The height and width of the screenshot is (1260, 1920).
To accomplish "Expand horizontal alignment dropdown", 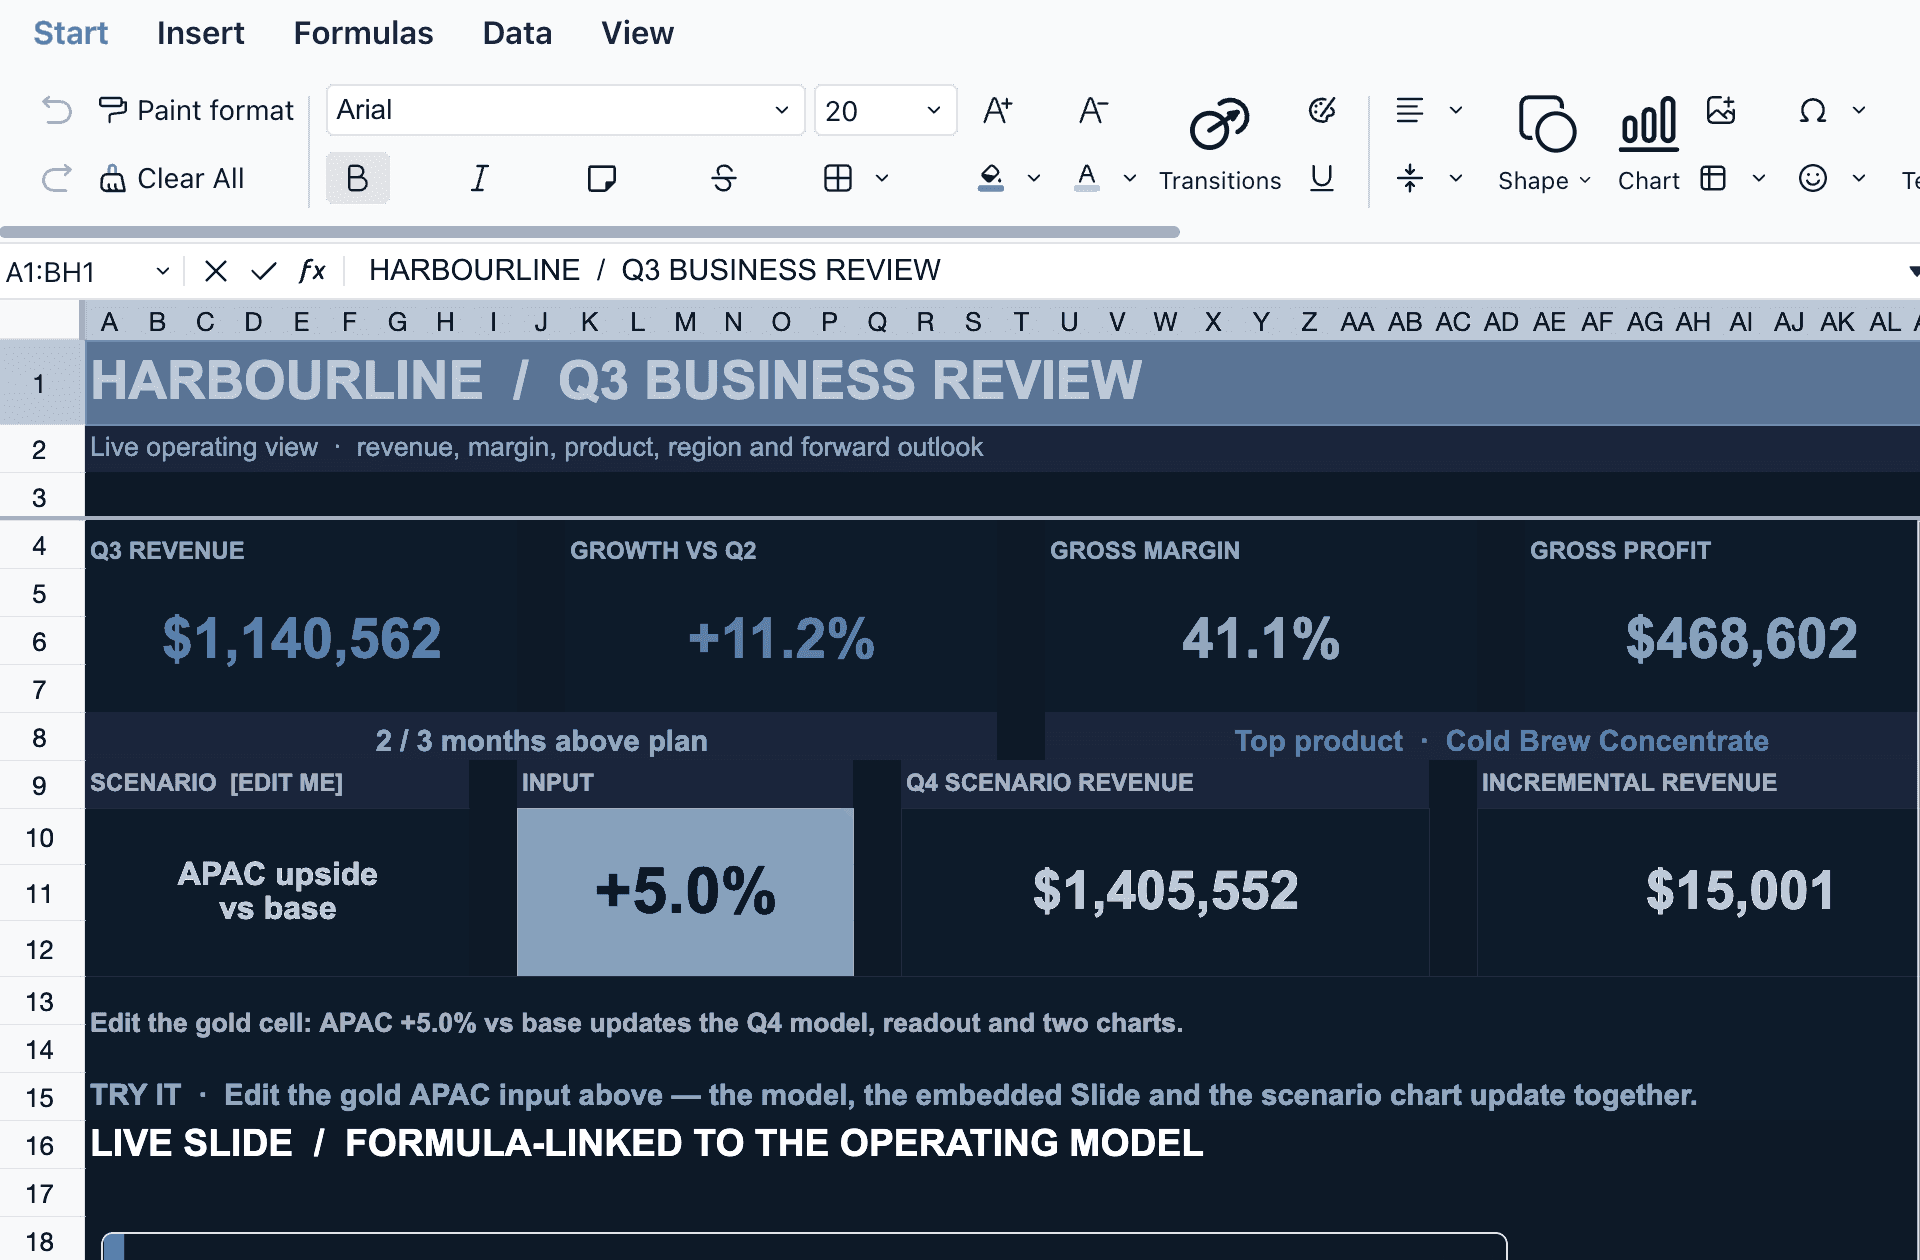I will [x=1456, y=110].
